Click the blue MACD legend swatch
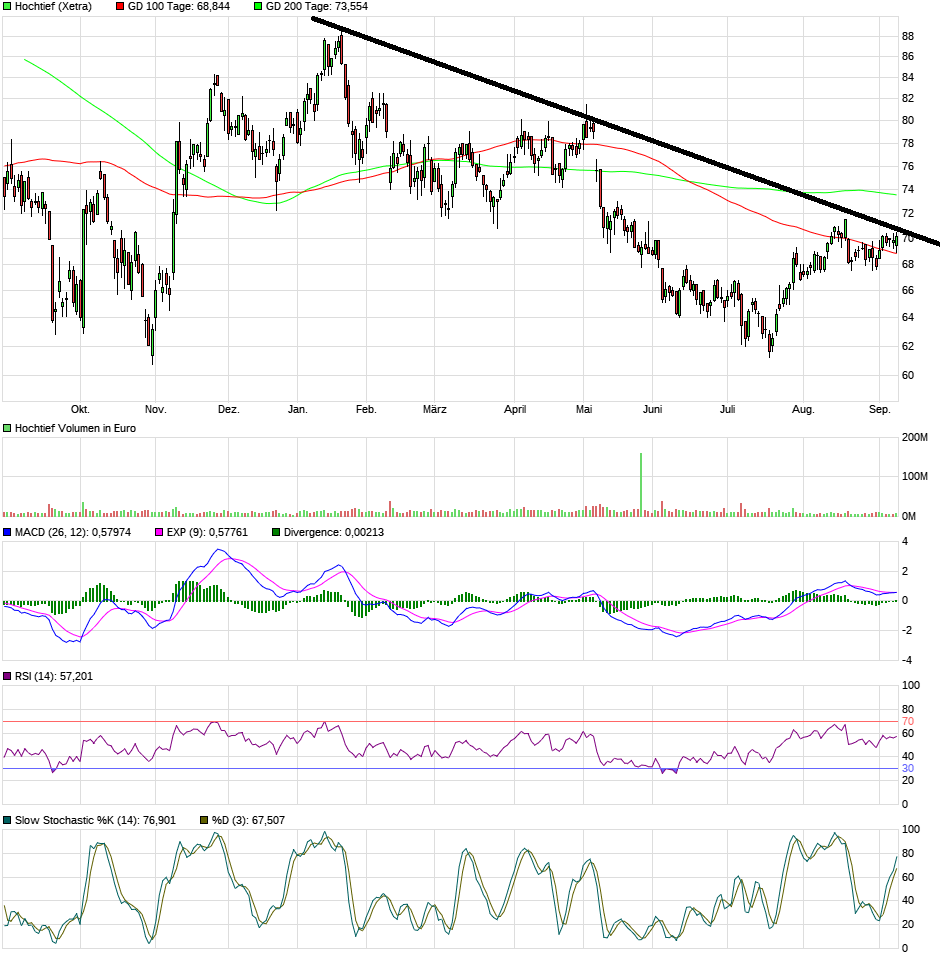 pyautogui.click(x=7, y=532)
